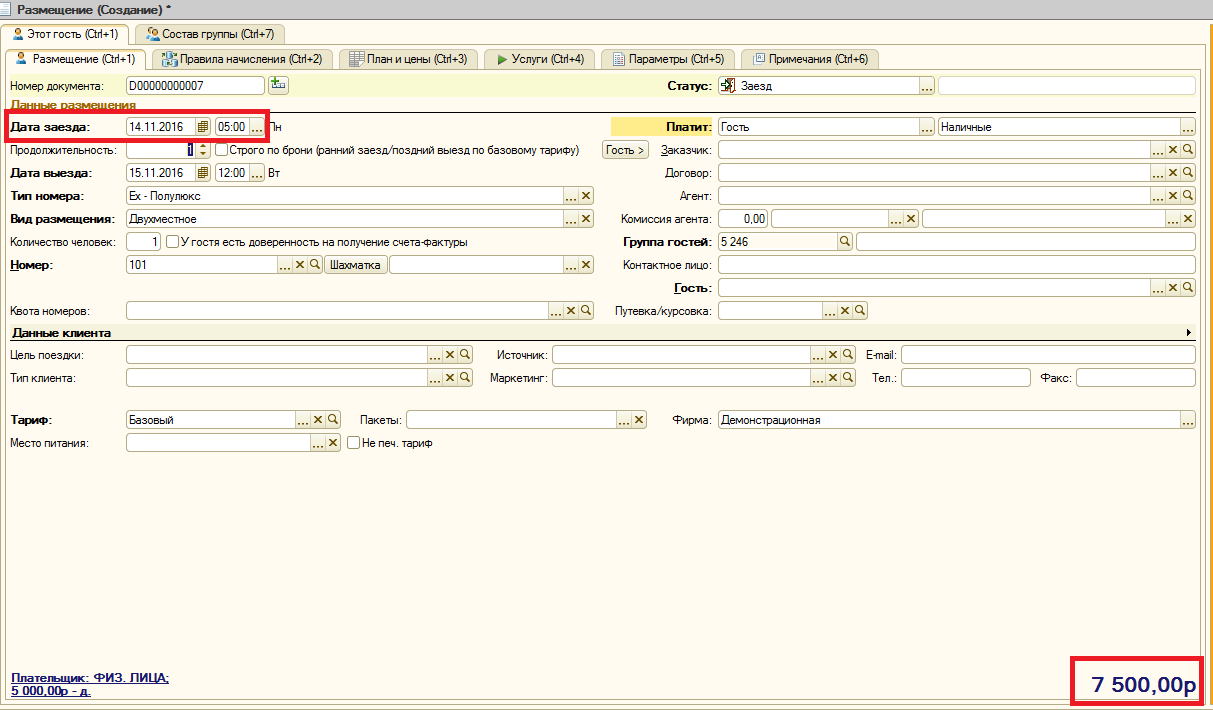Viewport: 1213px width, 710px height.
Task: Enable Не печ. тариф checkbox
Action: tap(353, 443)
